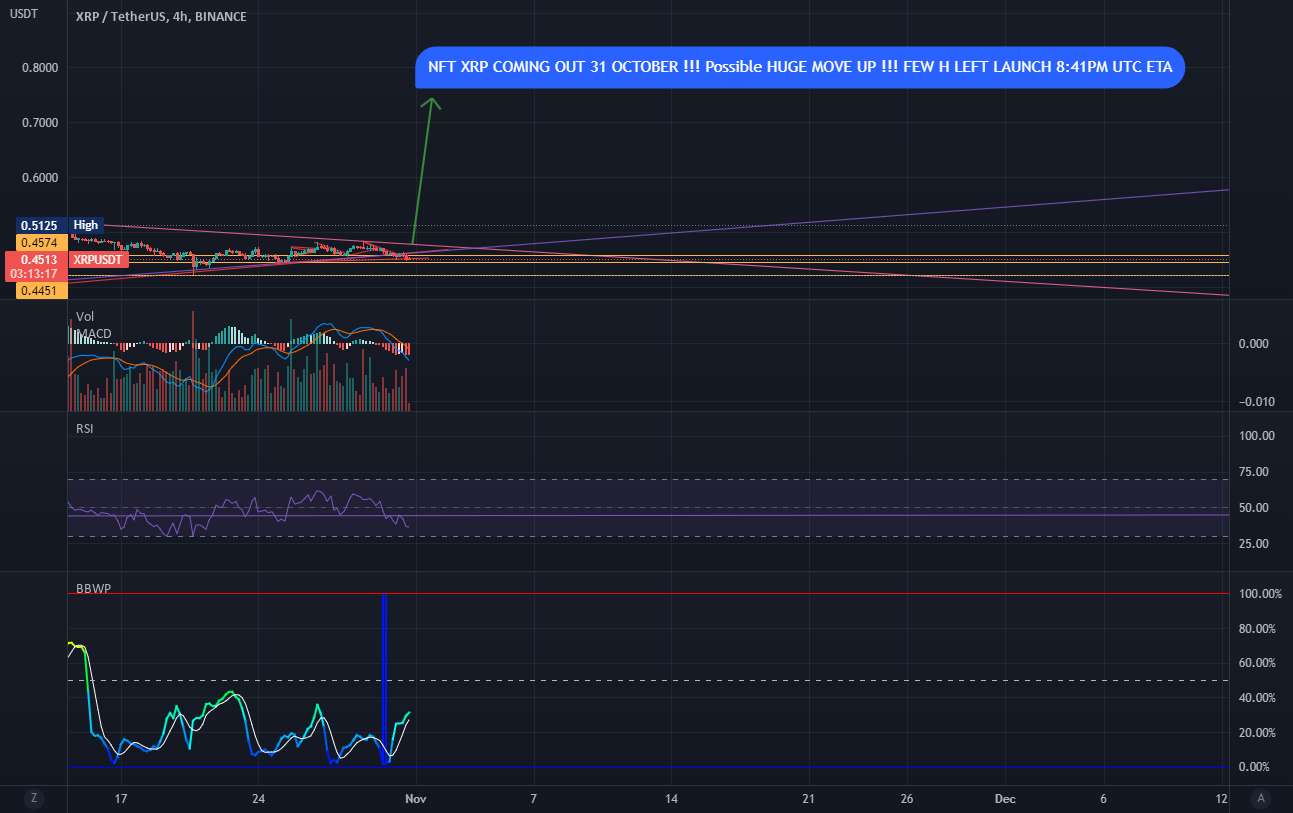The image size is (1293, 813).
Task: Click the 0.8000 price axis value
Action: (x=39, y=68)
